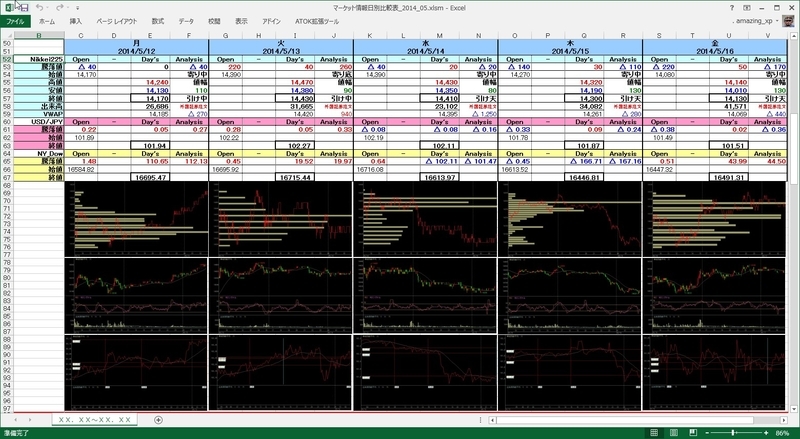The width and height of the screenshot is (800, 439).
Task: Click the zoom in plus button
Action: click(766, 433)
